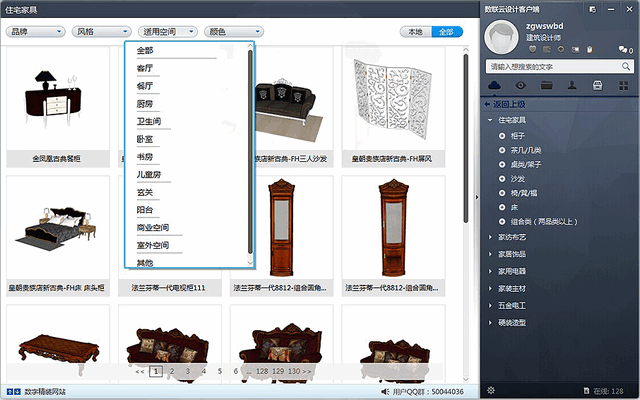
Task: Click the 数字精装网站 link
Action: [45, 391]
